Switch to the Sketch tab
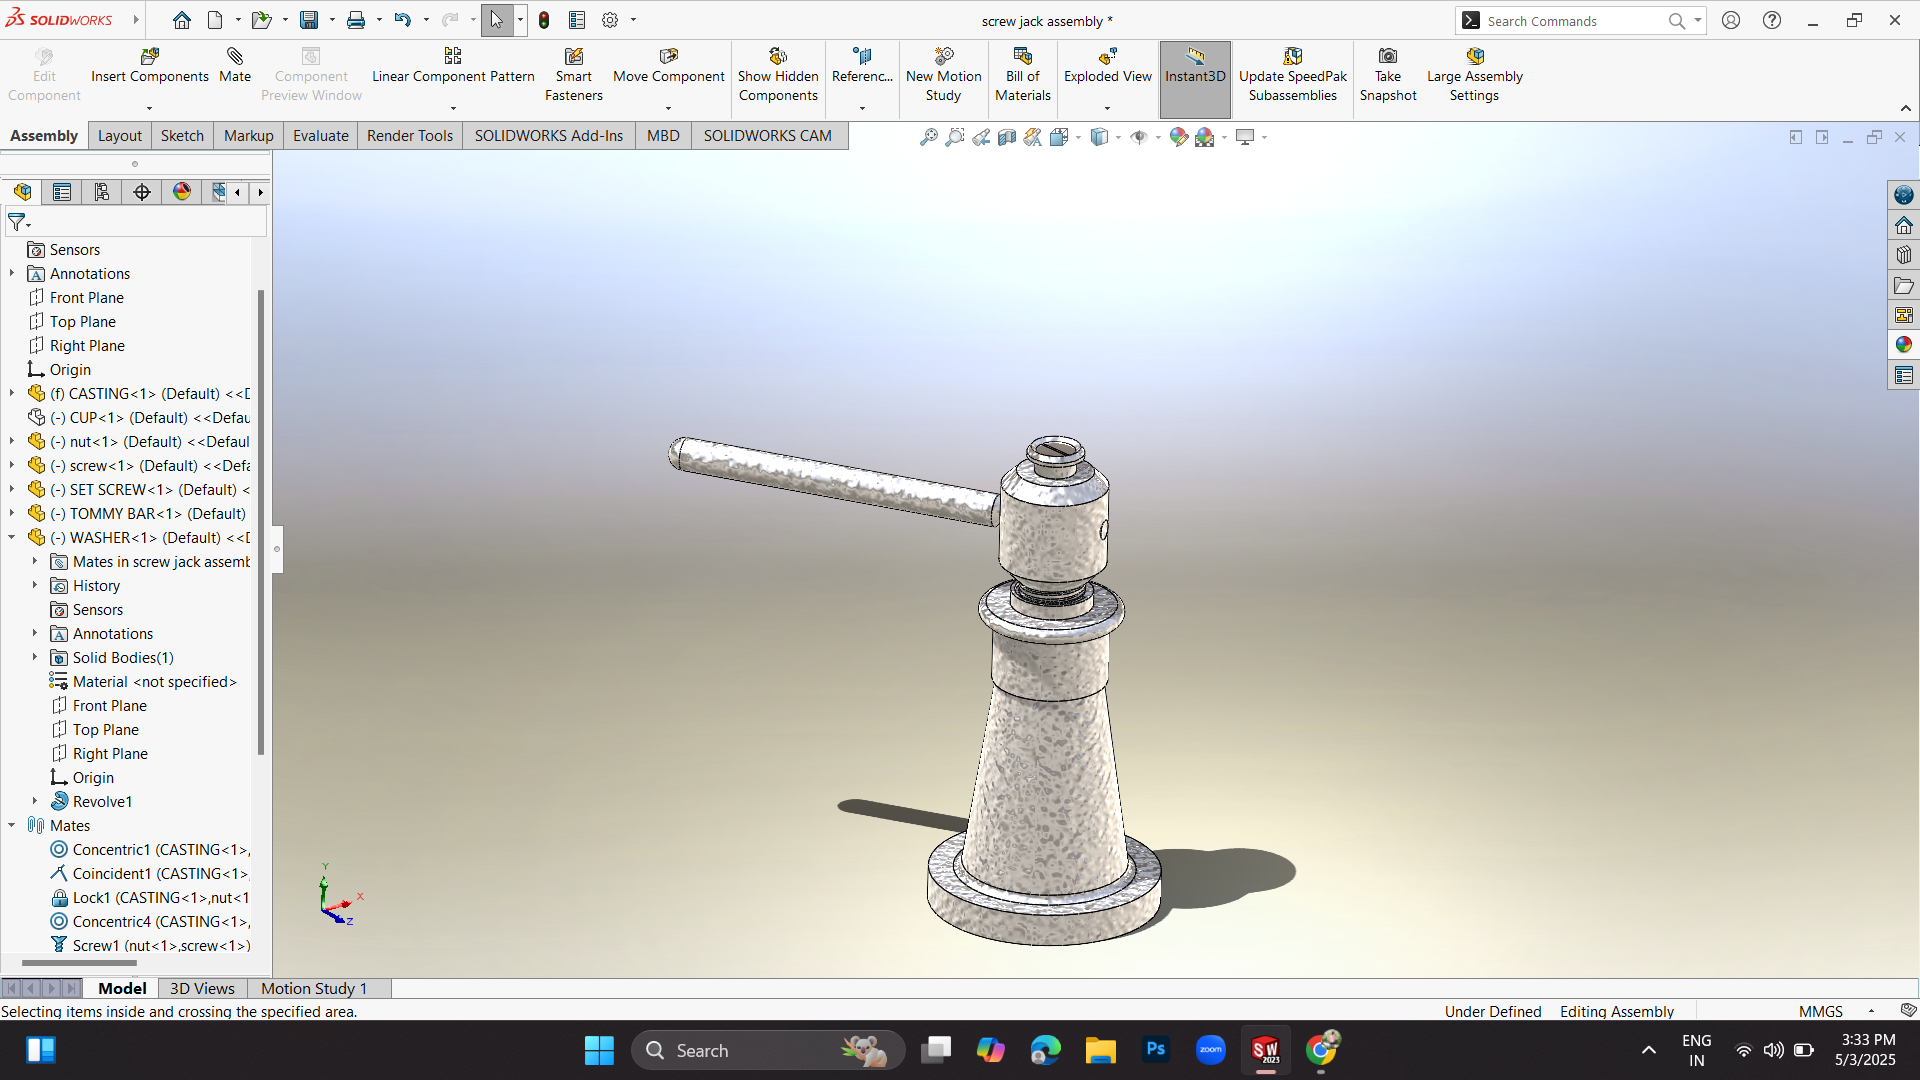 (182, 136)
